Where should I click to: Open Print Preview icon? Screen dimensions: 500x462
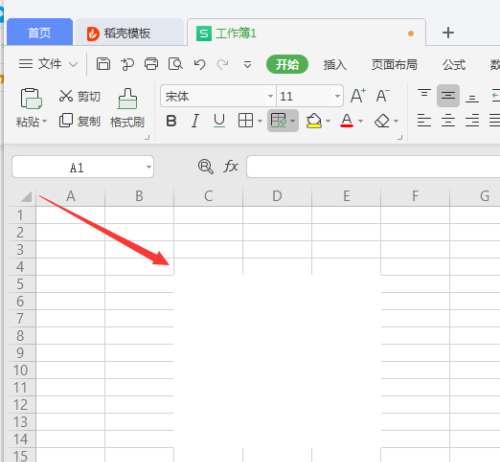(x=175, y=64)
